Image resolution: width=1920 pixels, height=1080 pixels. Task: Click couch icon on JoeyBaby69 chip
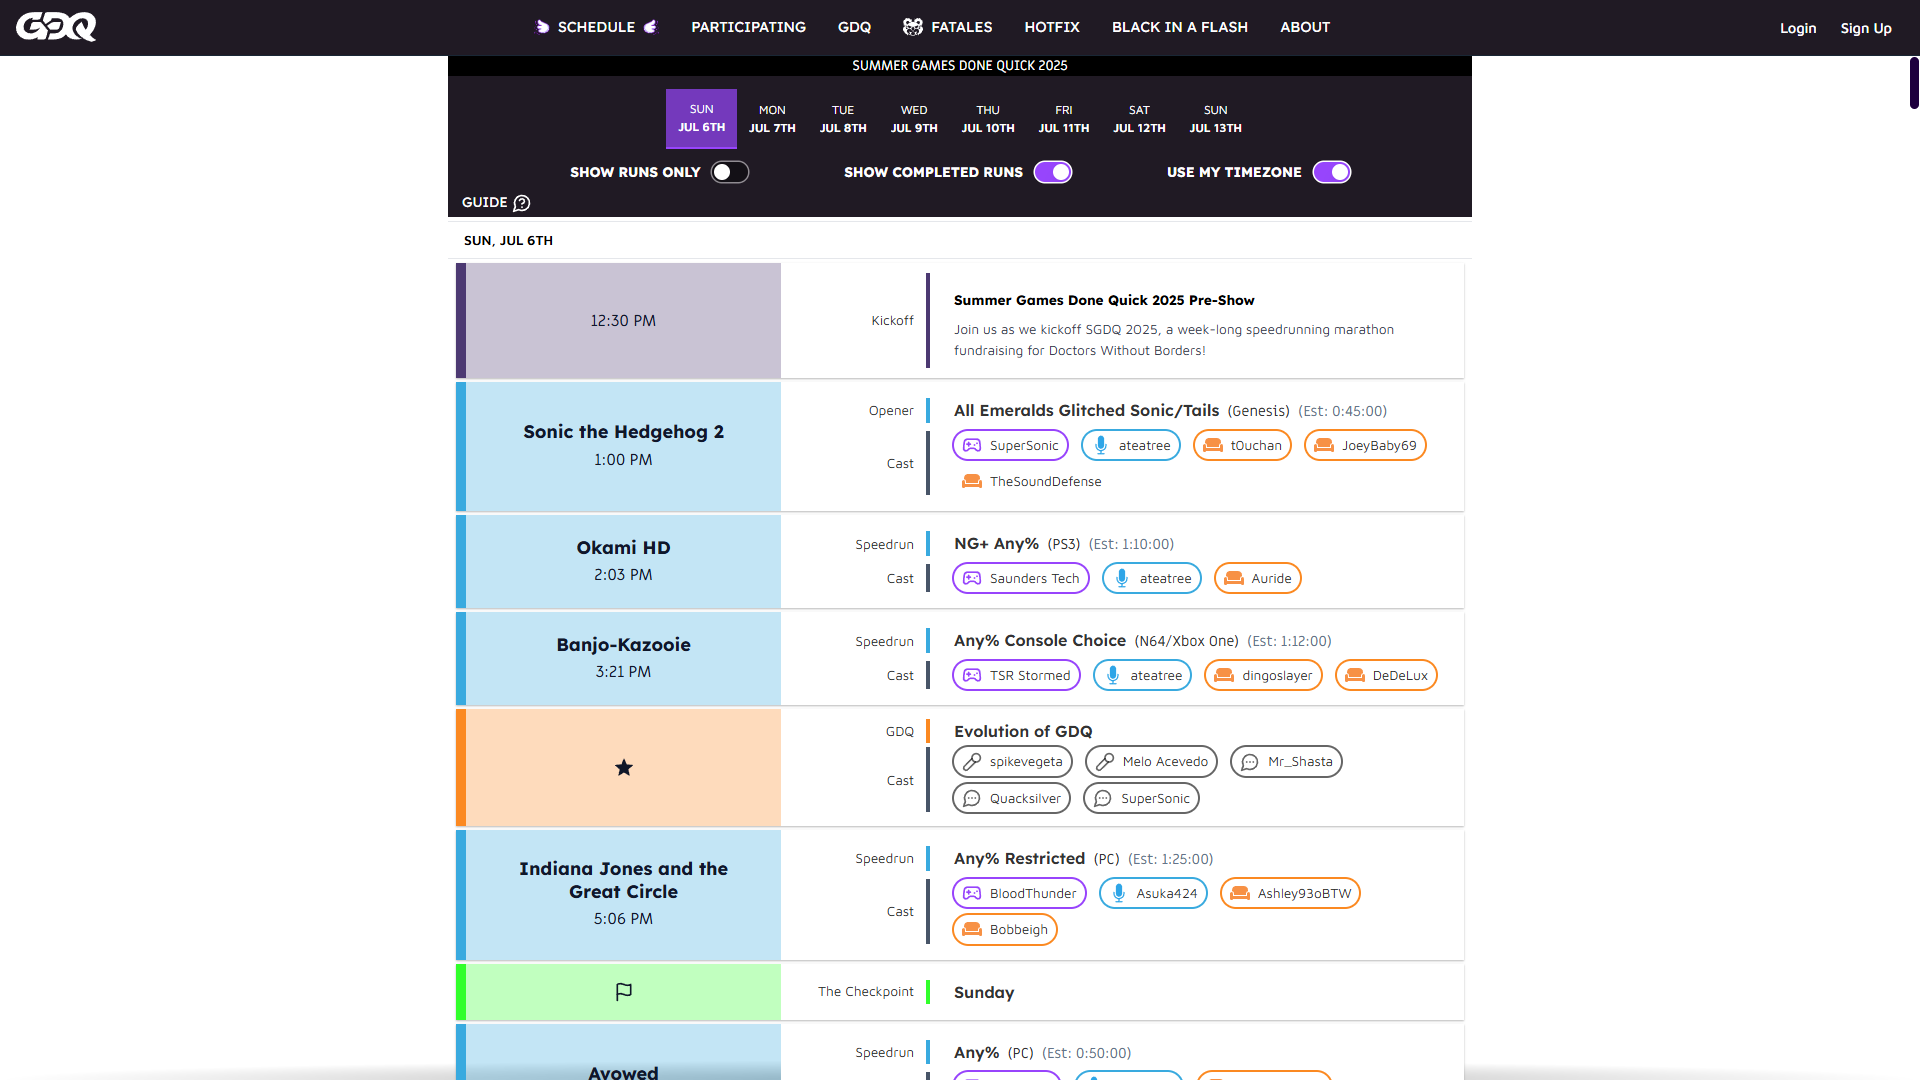point(1324,446)
